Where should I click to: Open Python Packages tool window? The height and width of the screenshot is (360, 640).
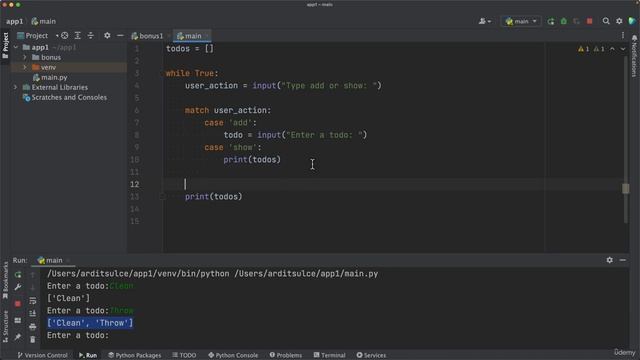(135, 355)
